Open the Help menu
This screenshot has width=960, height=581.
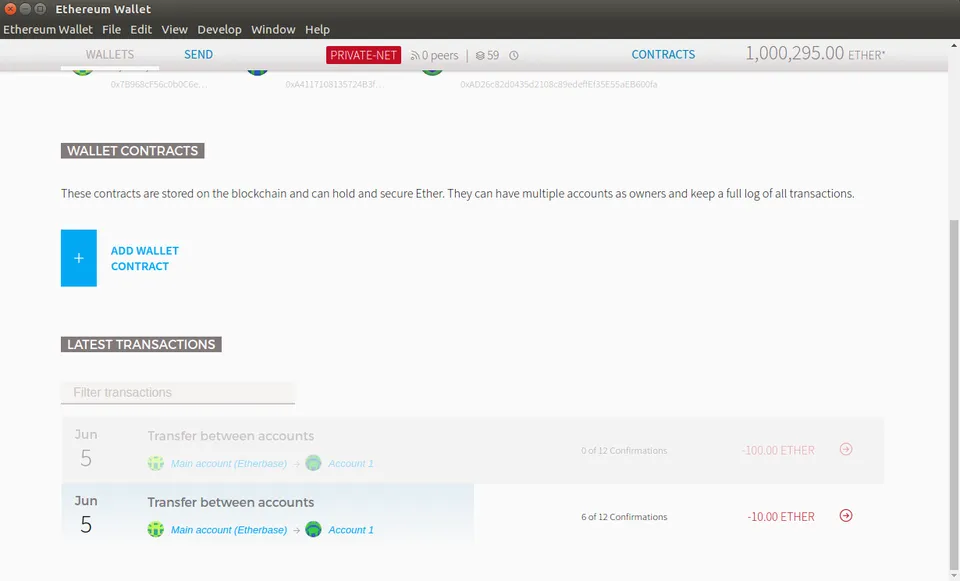click(317, 29)
